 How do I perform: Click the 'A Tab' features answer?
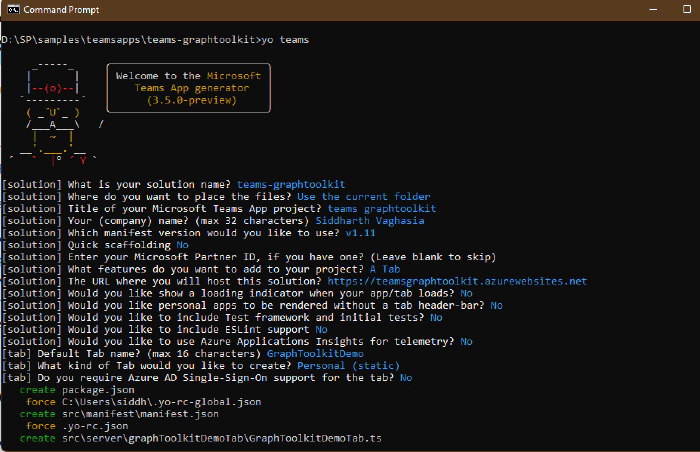(386, 269)
